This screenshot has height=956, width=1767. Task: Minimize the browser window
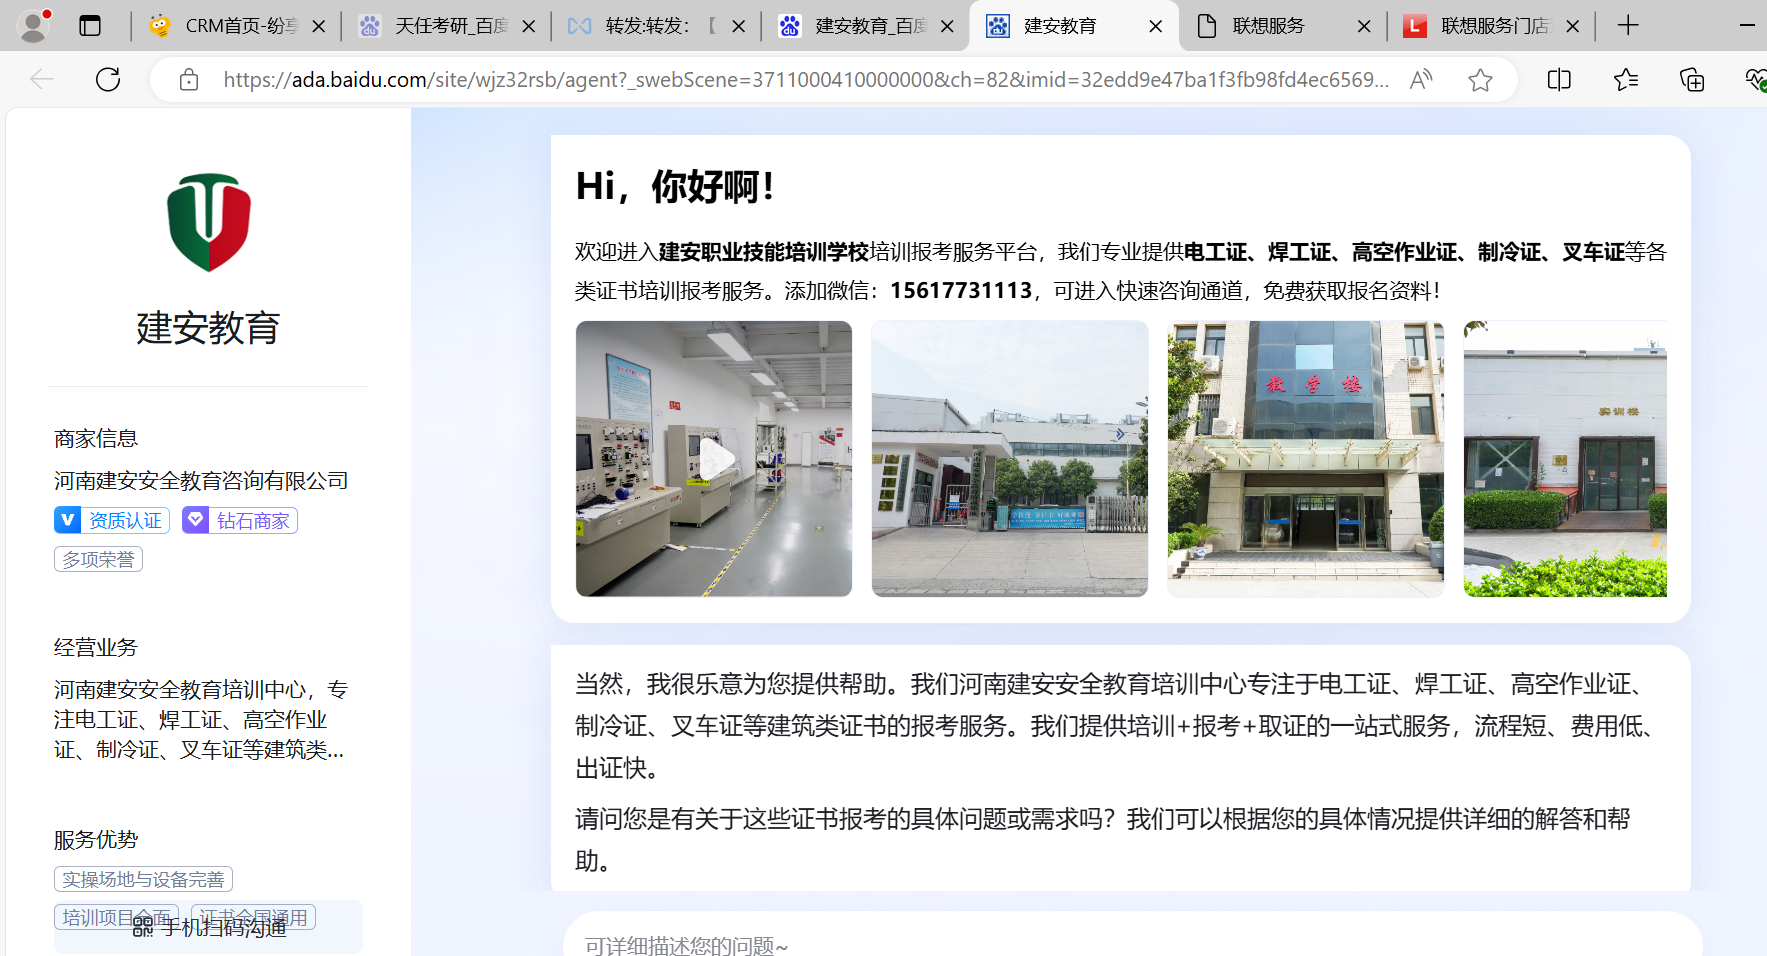click(1749, 26)
